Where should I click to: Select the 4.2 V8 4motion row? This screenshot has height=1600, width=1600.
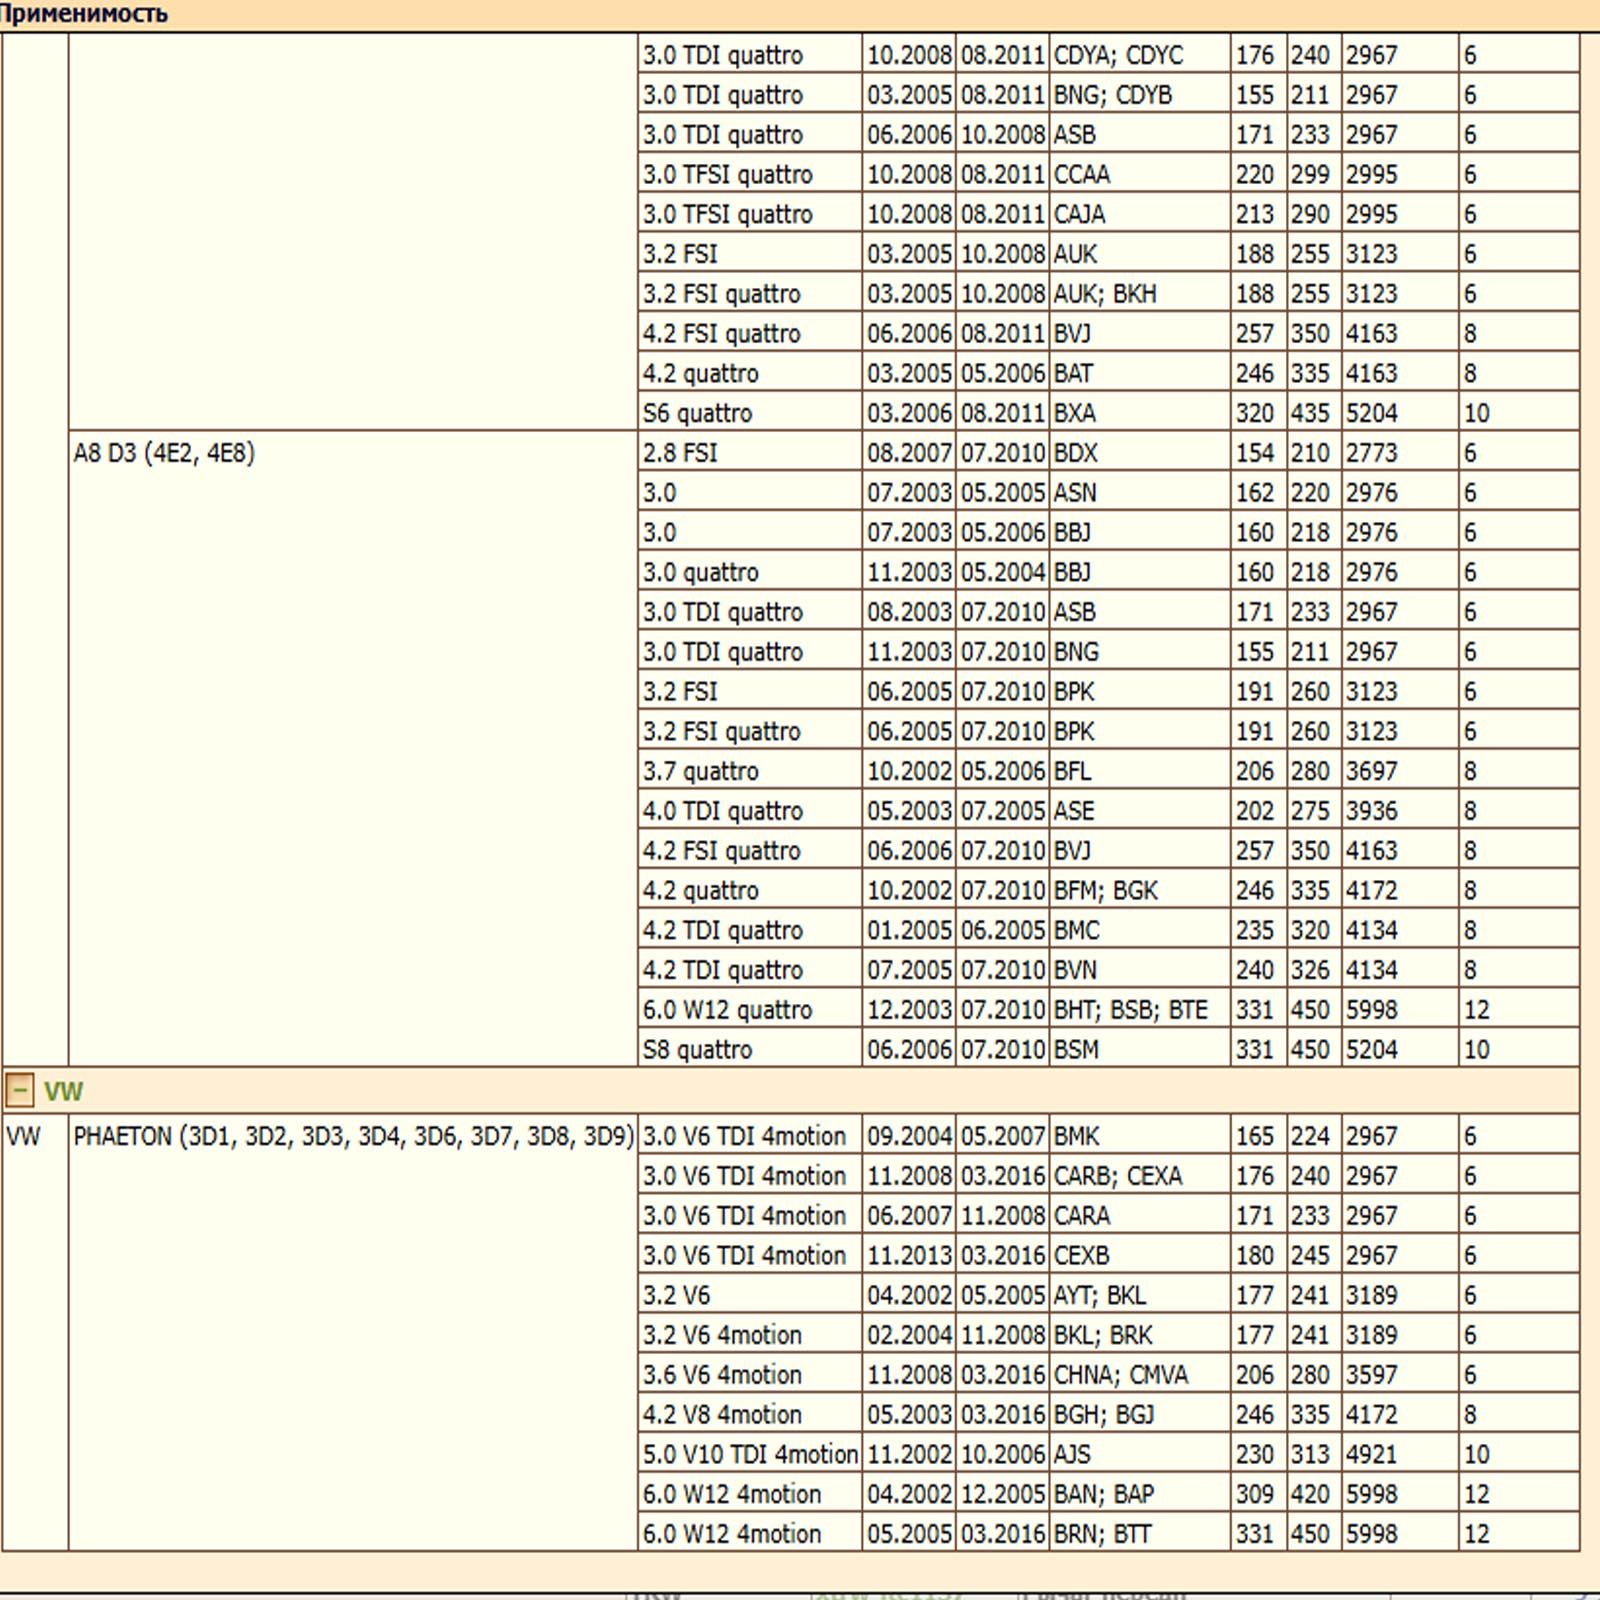point(1109,1414)
